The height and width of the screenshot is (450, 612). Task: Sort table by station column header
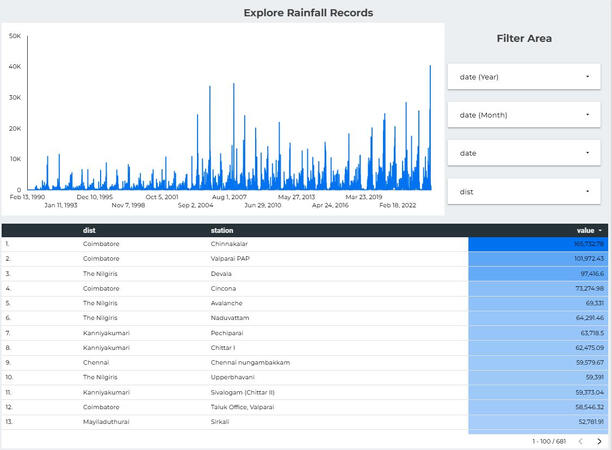pos(222,230)
